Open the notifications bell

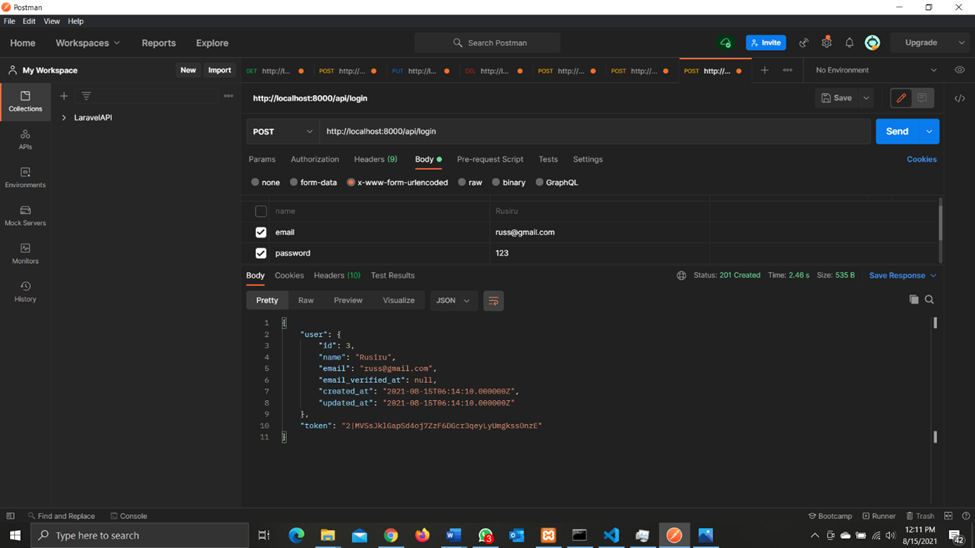click(849, 43)
